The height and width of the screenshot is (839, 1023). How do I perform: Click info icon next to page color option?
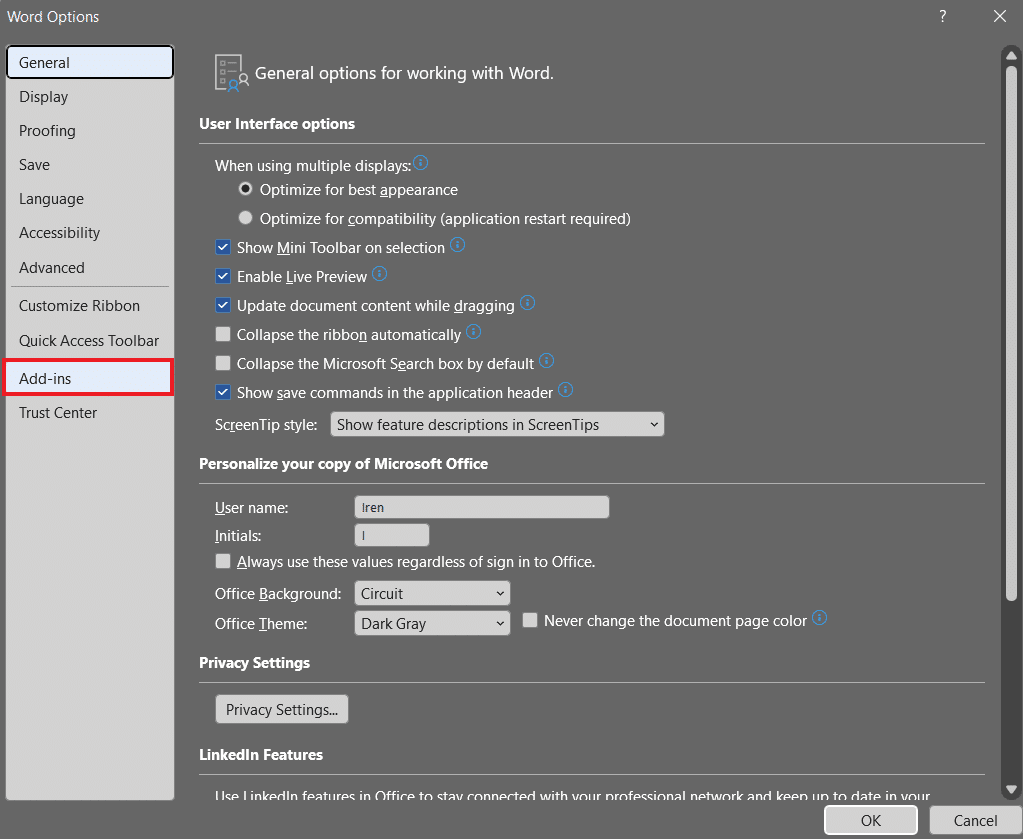coord(820,618)
